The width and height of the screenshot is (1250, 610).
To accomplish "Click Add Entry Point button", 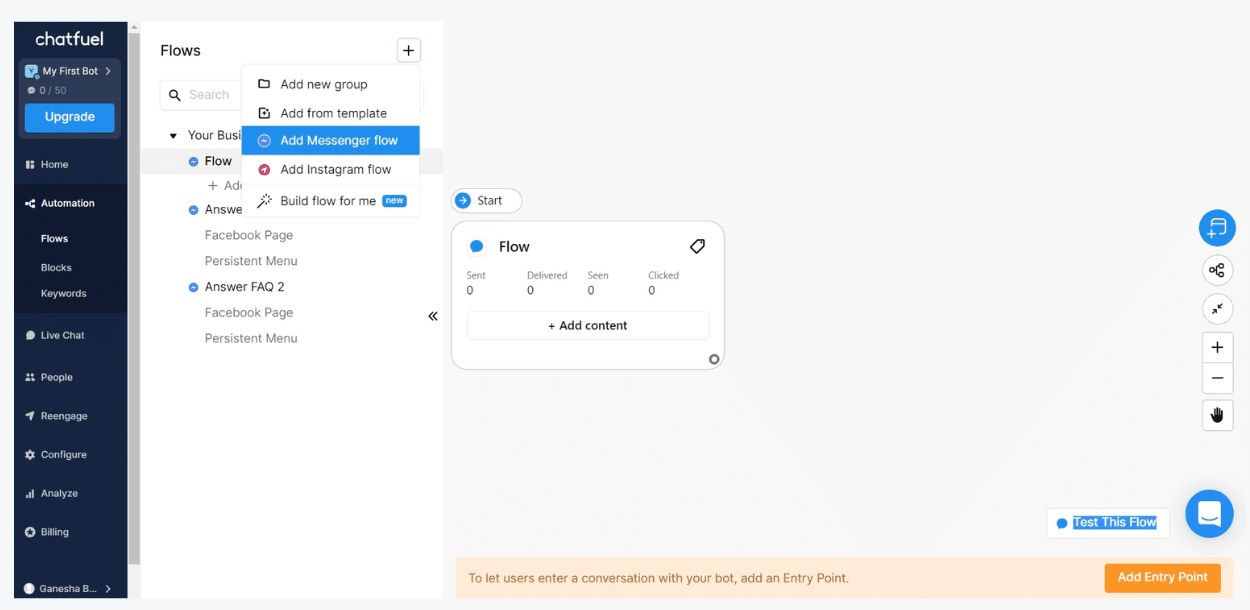I will pyautogui.click(x=1162, y=578).
